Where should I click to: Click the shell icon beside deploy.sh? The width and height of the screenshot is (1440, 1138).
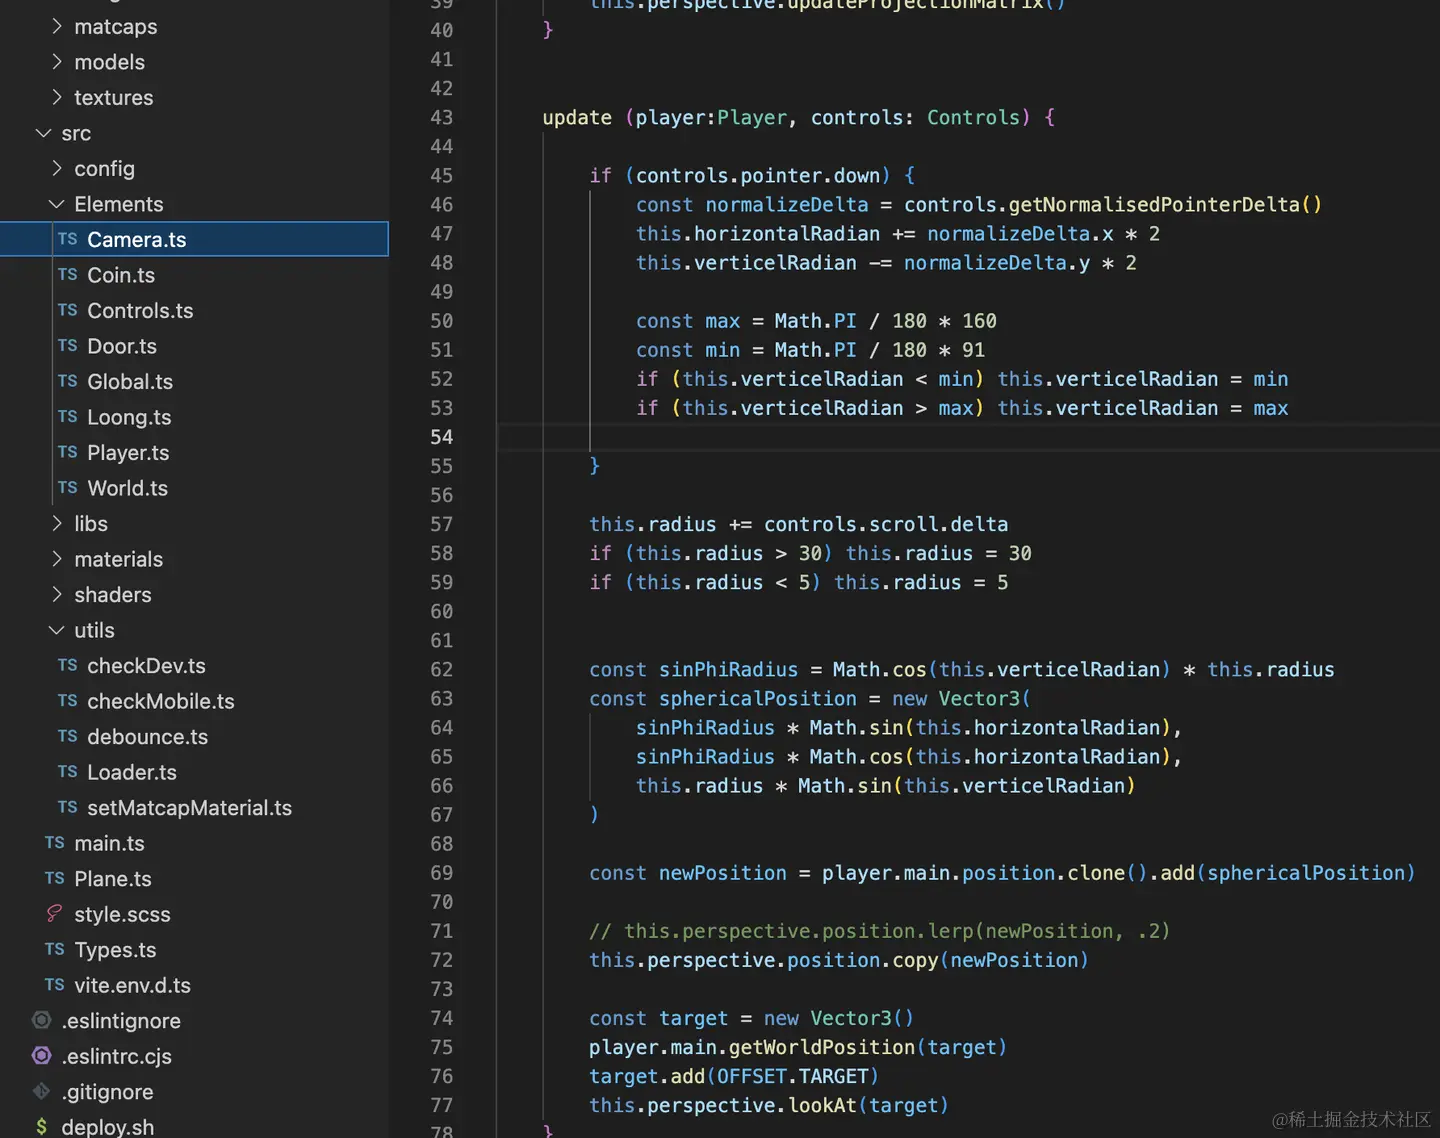[x=41, y=1127]
